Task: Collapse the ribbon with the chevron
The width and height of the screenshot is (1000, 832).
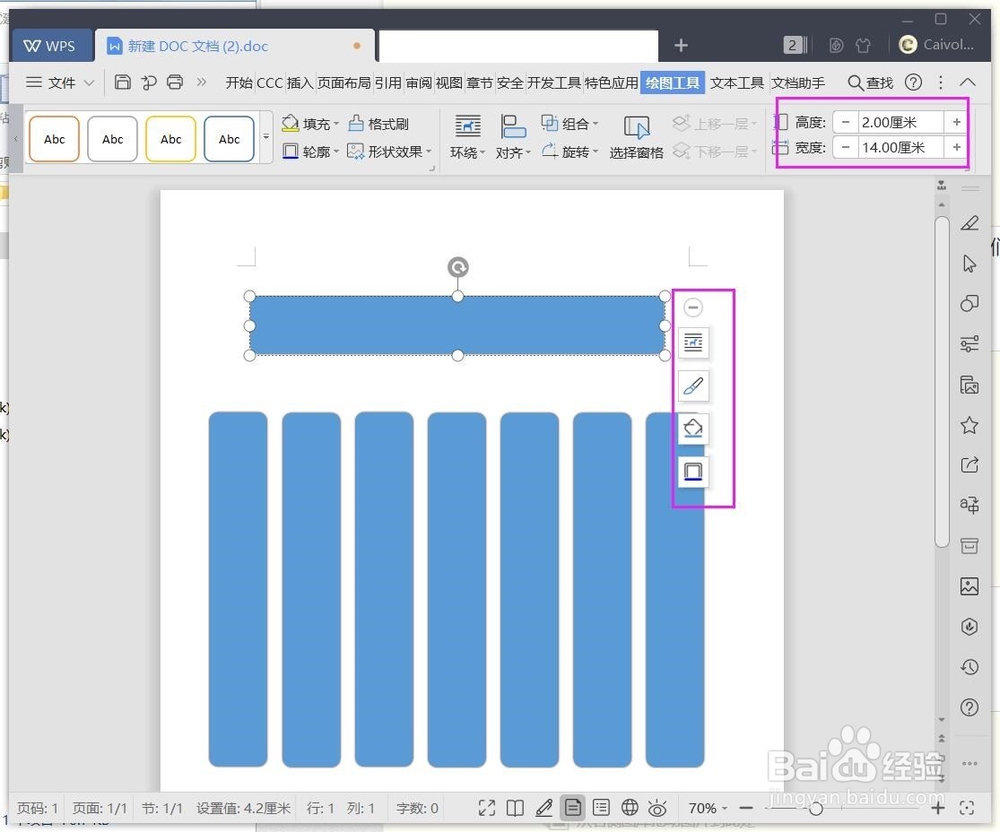Action: 967,82
